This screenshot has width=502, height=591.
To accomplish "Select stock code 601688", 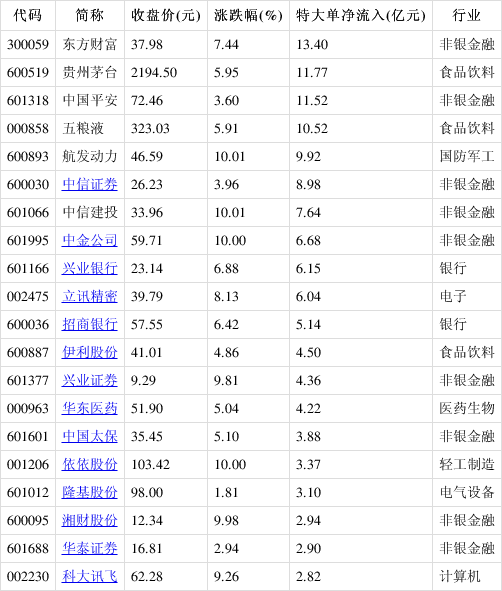I will tap(28, 548).
